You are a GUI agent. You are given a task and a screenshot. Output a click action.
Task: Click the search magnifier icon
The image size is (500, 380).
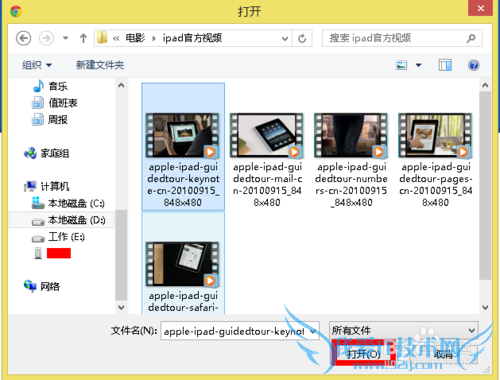(471, 38)
